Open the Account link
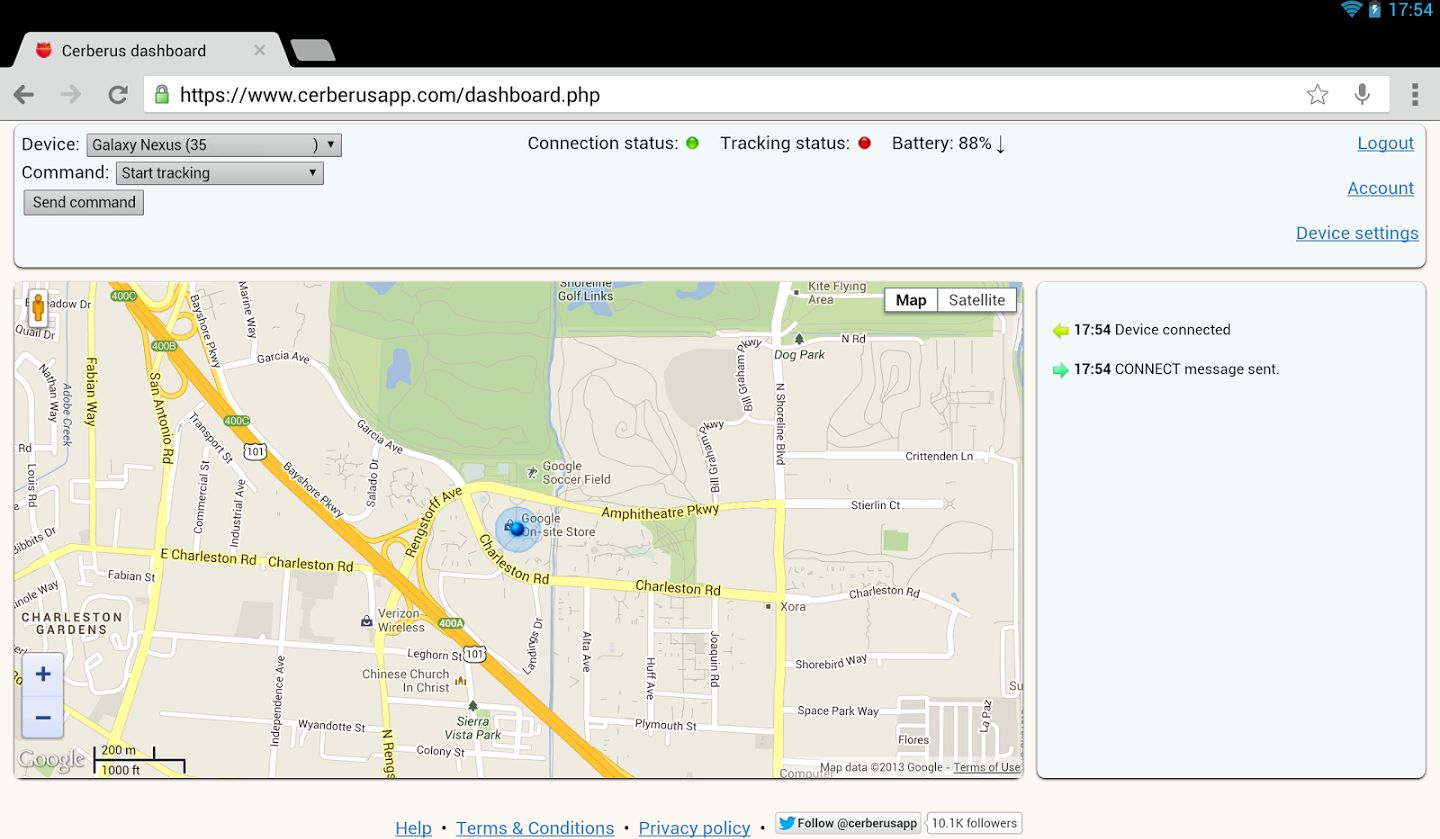Image resolution: width=1440 pixels, height=839 pixels. pyautogui.click(x=1380, y=188)
